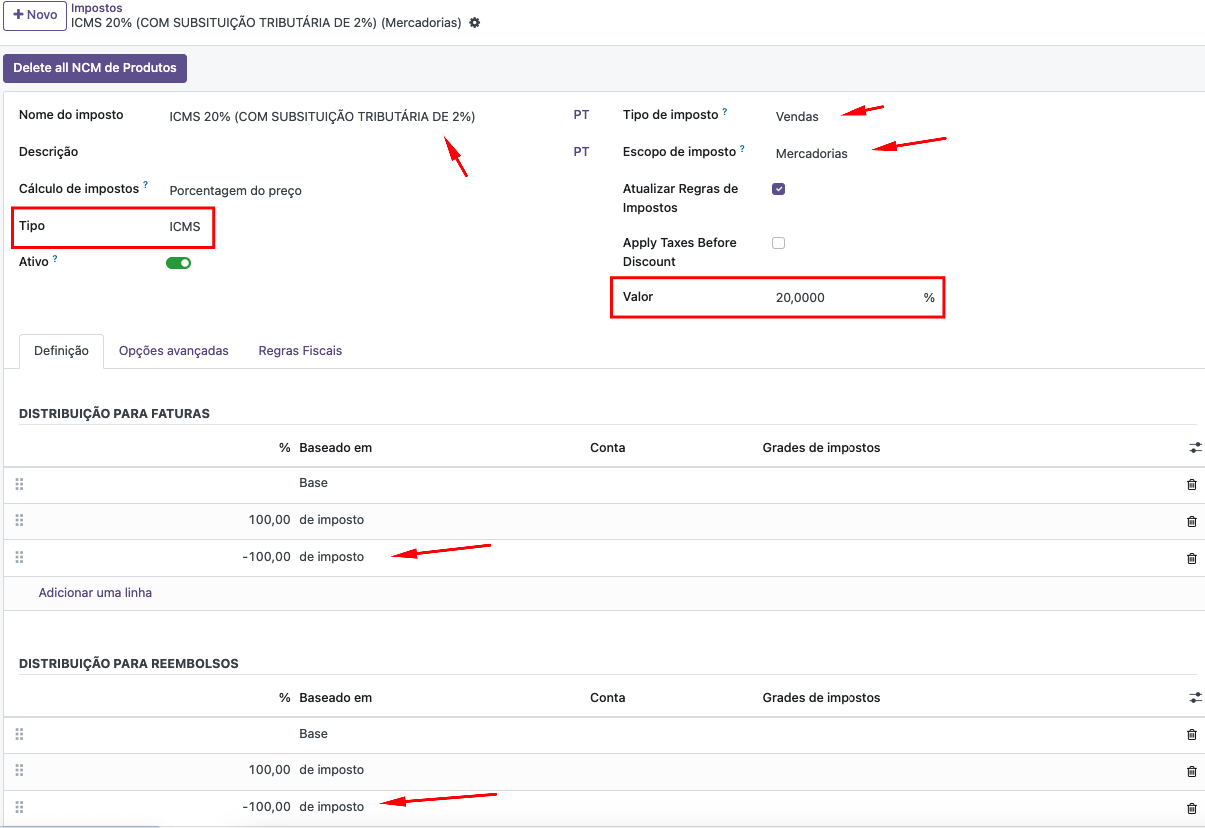Uncheck Atualizar Regras de Impostos
The height and width of the screenshot is (828, 1205).
click(x=779, y=189)
